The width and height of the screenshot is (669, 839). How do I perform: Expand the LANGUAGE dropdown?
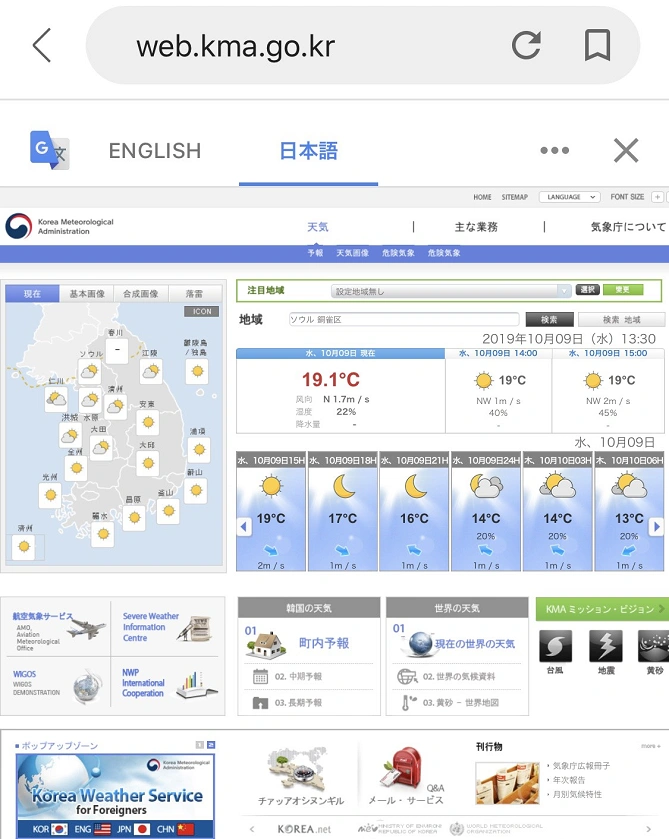click(x=569, y=197)
